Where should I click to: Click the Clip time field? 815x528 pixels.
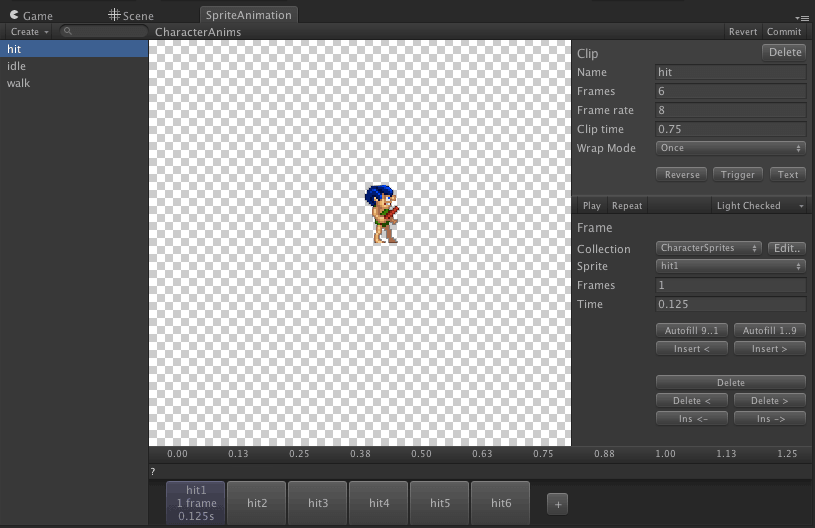(731, 129)
